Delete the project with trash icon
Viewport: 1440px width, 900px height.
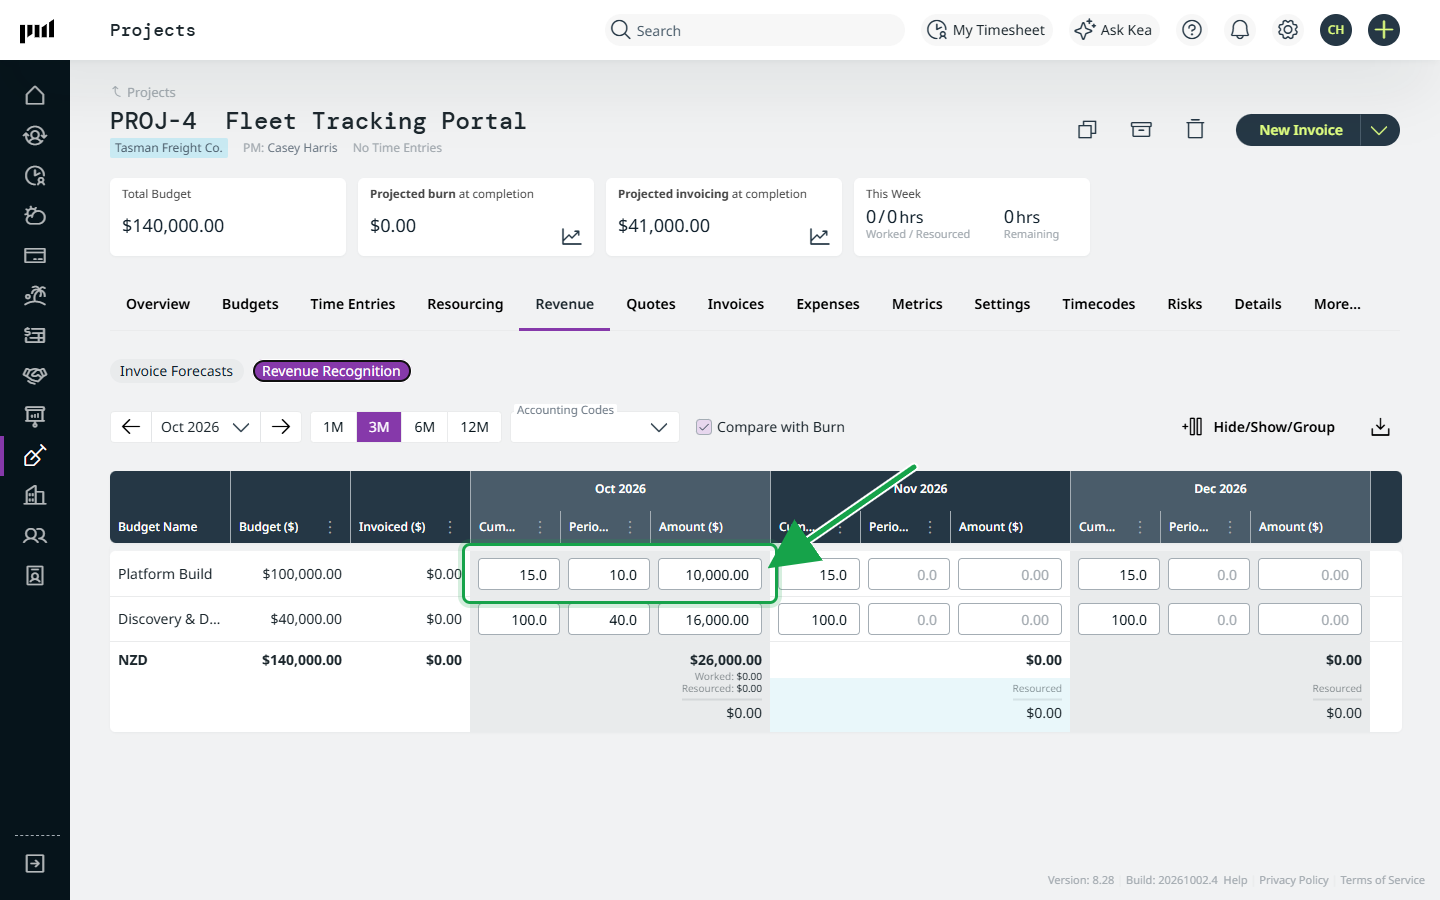(1195, 129)
